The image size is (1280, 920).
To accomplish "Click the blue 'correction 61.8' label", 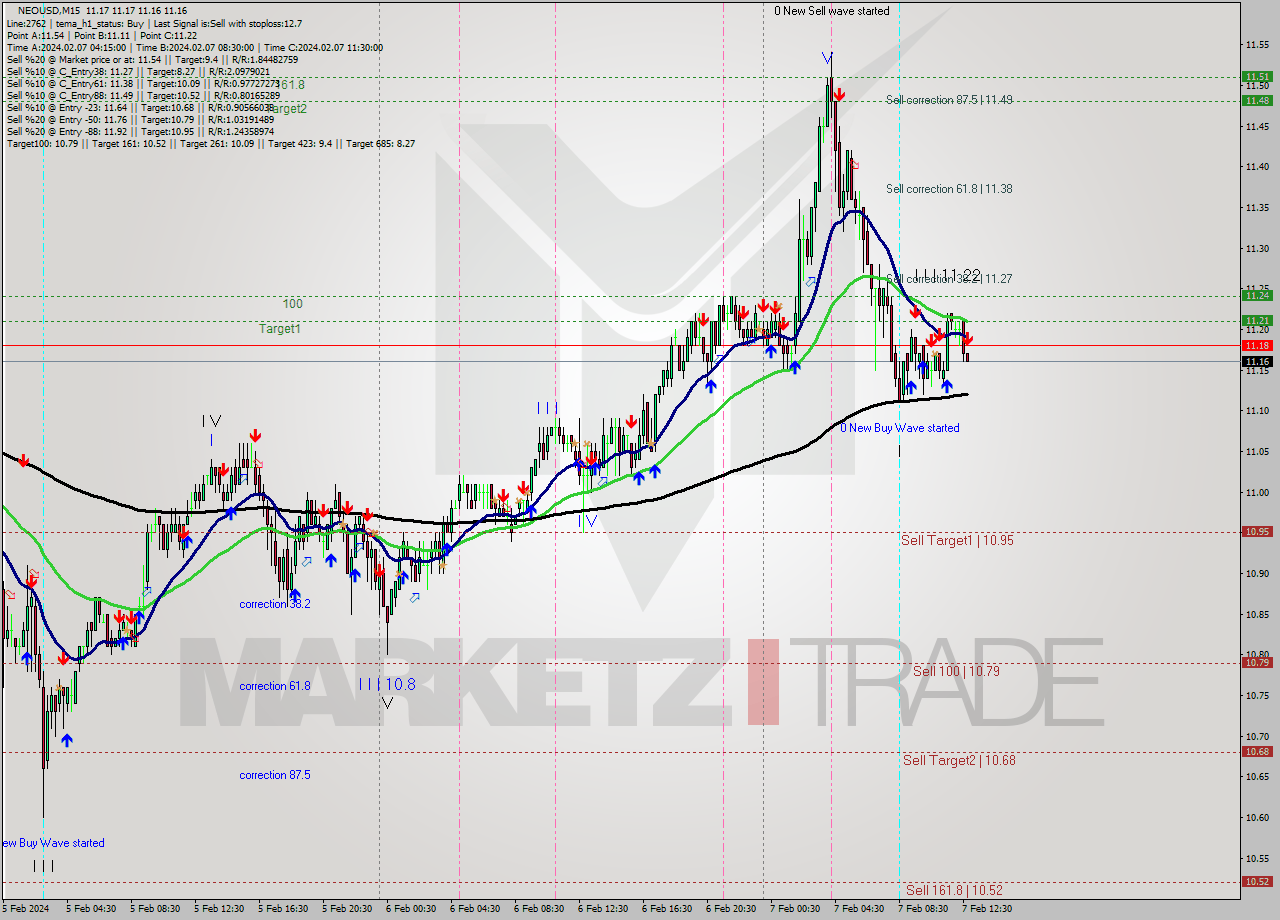I will (275, 686).
